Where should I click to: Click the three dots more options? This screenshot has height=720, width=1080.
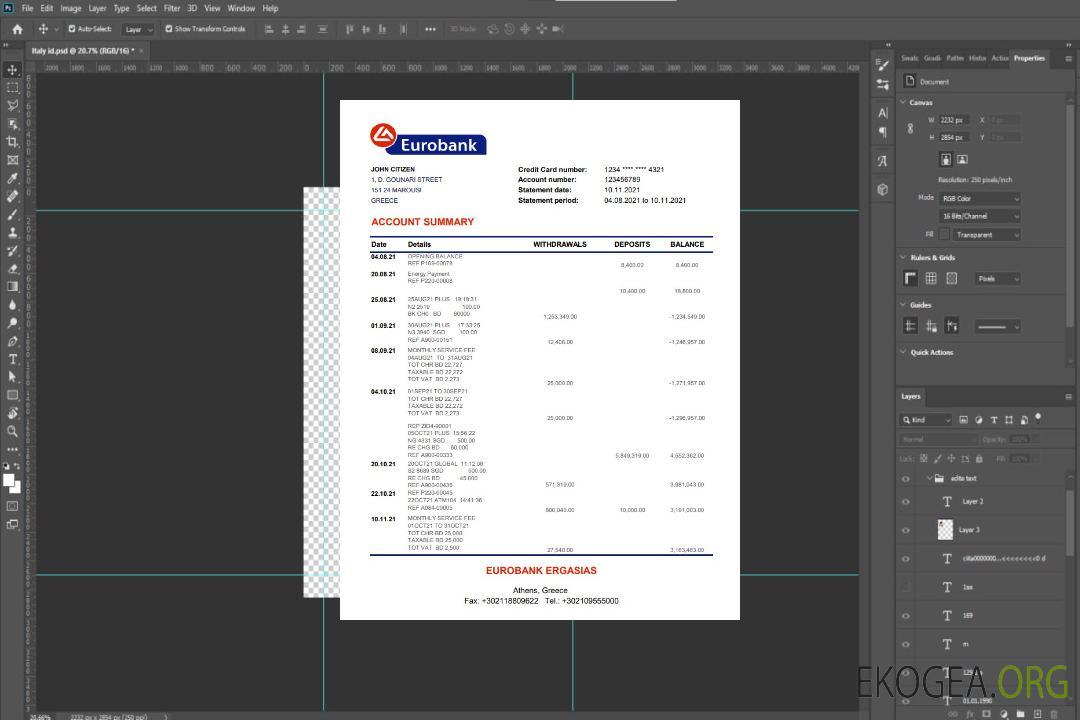pos(430,29)
